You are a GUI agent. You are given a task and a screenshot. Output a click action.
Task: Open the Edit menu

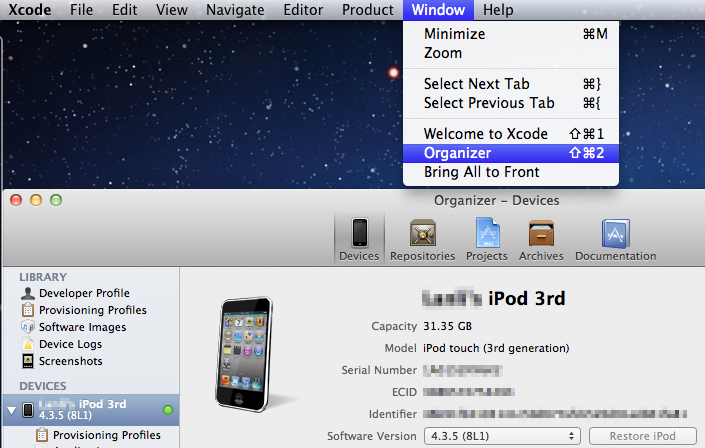click(x=125, y=9)
